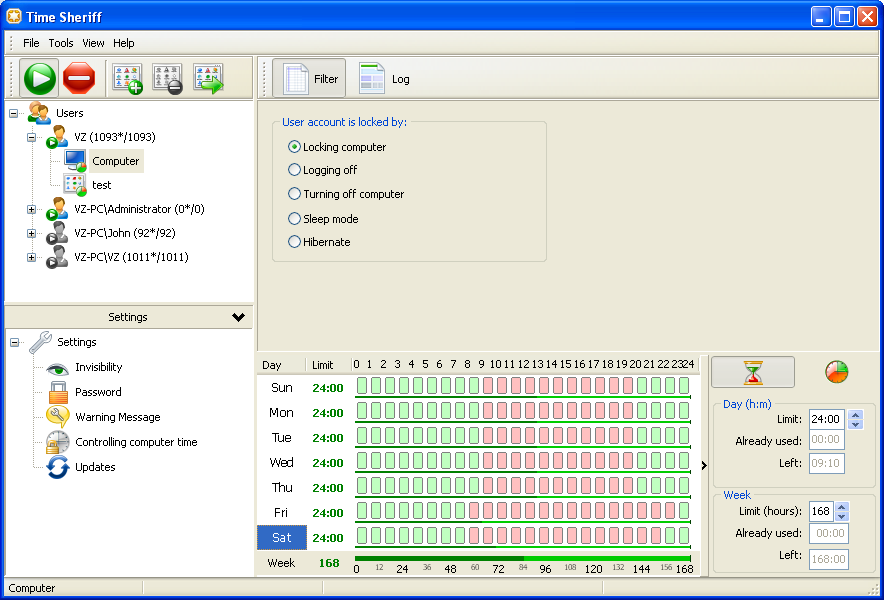Click the VZ user icon in tree
Screen dimensions: 884x600
pyautogui.click(x=56, y=137)
